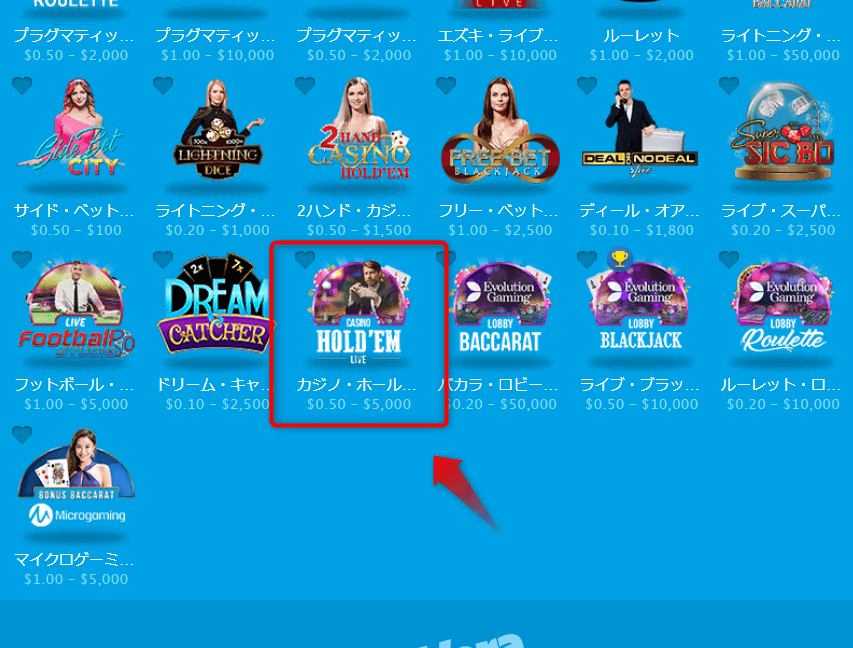This screenshot has width=853, height=648.
Task: Open the ライブ・スーパ... title link
Action: 781,211
